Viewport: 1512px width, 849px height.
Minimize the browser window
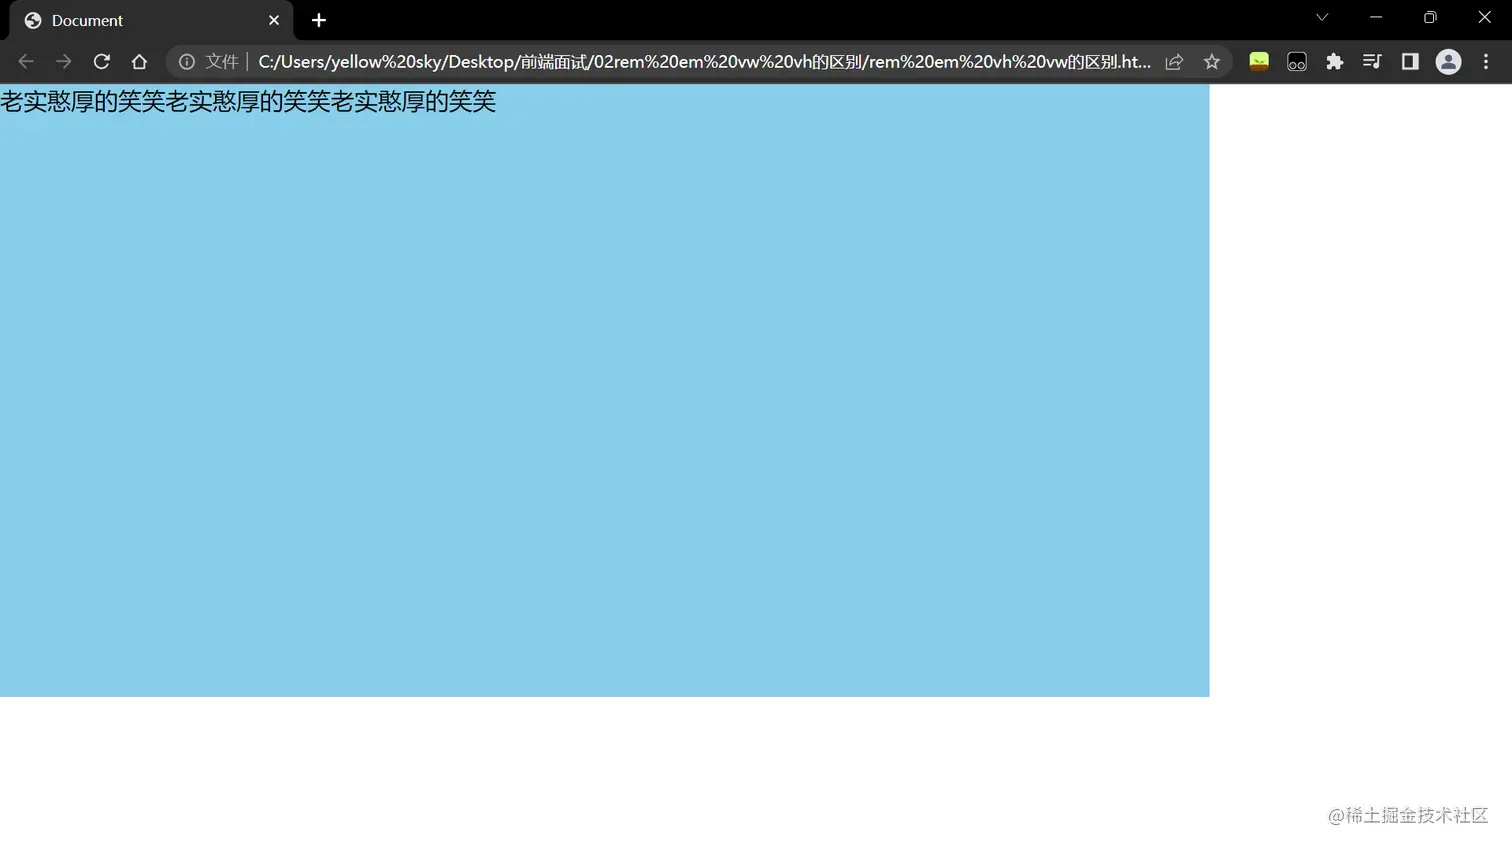(1376, 17)
